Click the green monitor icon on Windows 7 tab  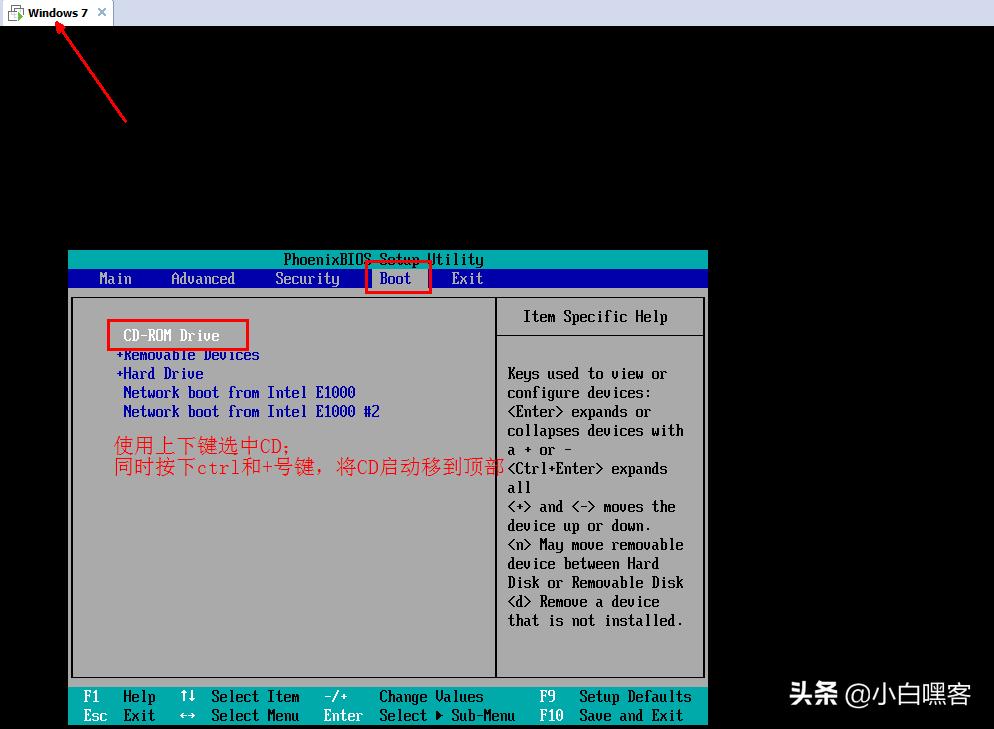click(16, 13)
